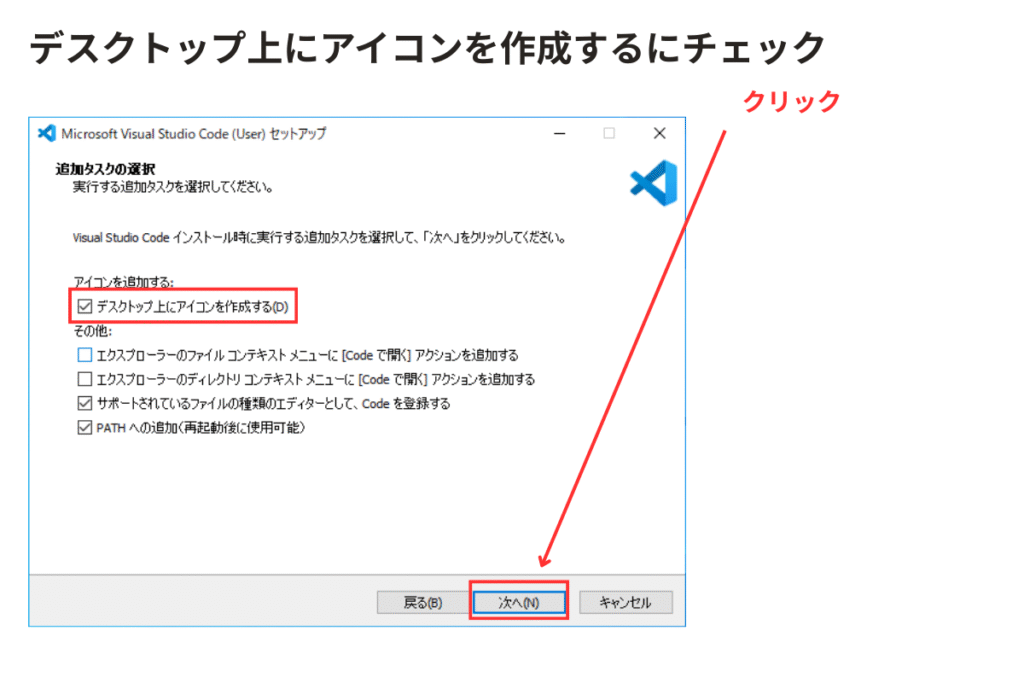Uncheck サポートされているファイルの種類のエディター registration
The image size is (1024, 683).
click(84, 404)
